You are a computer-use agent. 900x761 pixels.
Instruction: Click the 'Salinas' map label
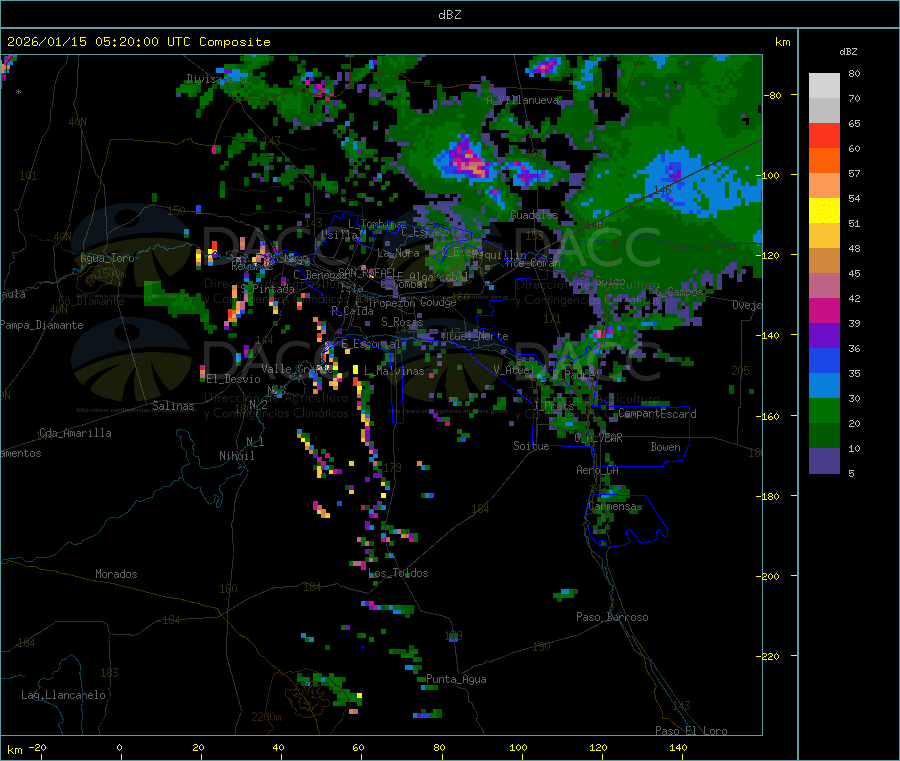[x=173, y=406]
